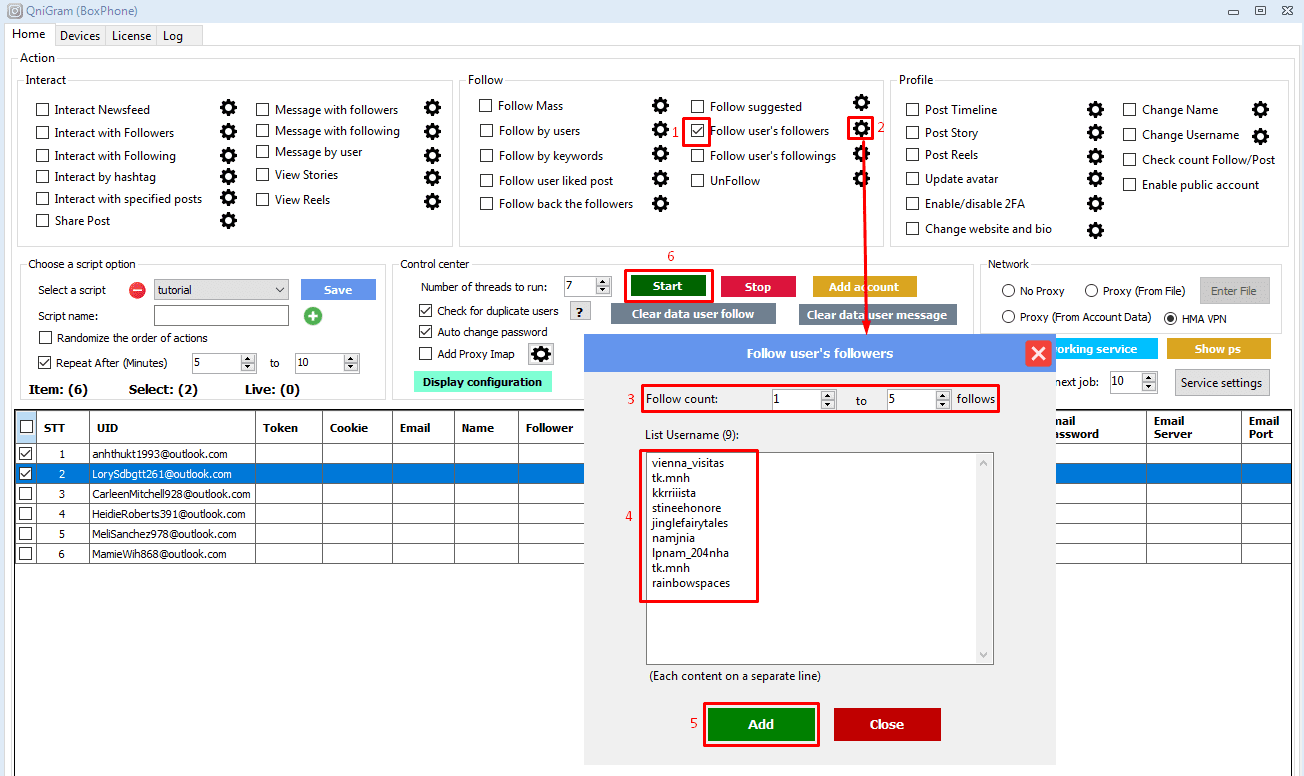Click the green Start button
The image size is (1304, 776).
tap(667, 286)
